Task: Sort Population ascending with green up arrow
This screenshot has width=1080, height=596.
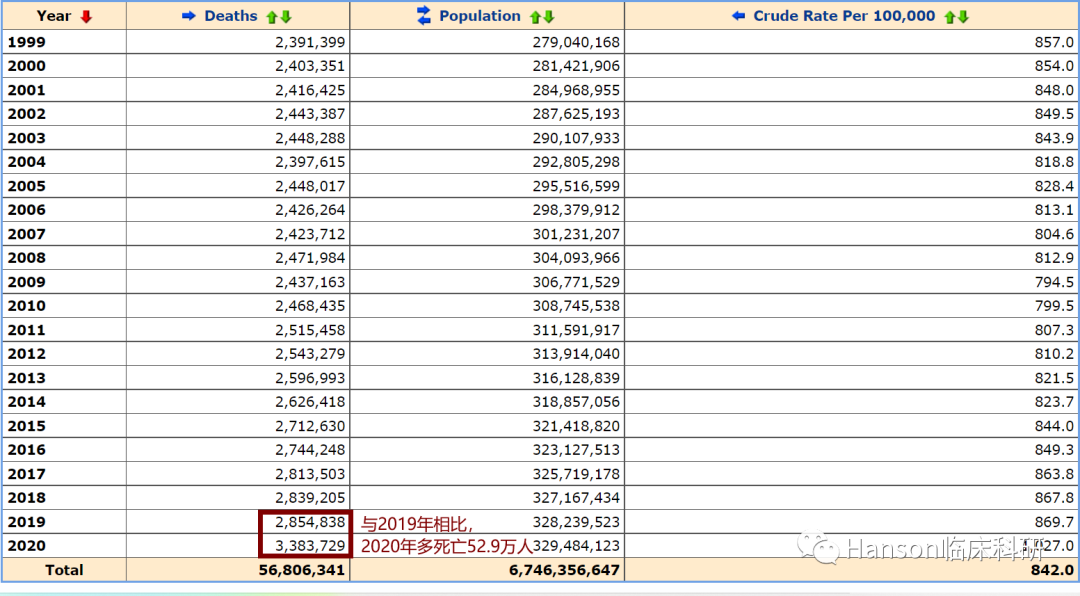Action: 535,17
